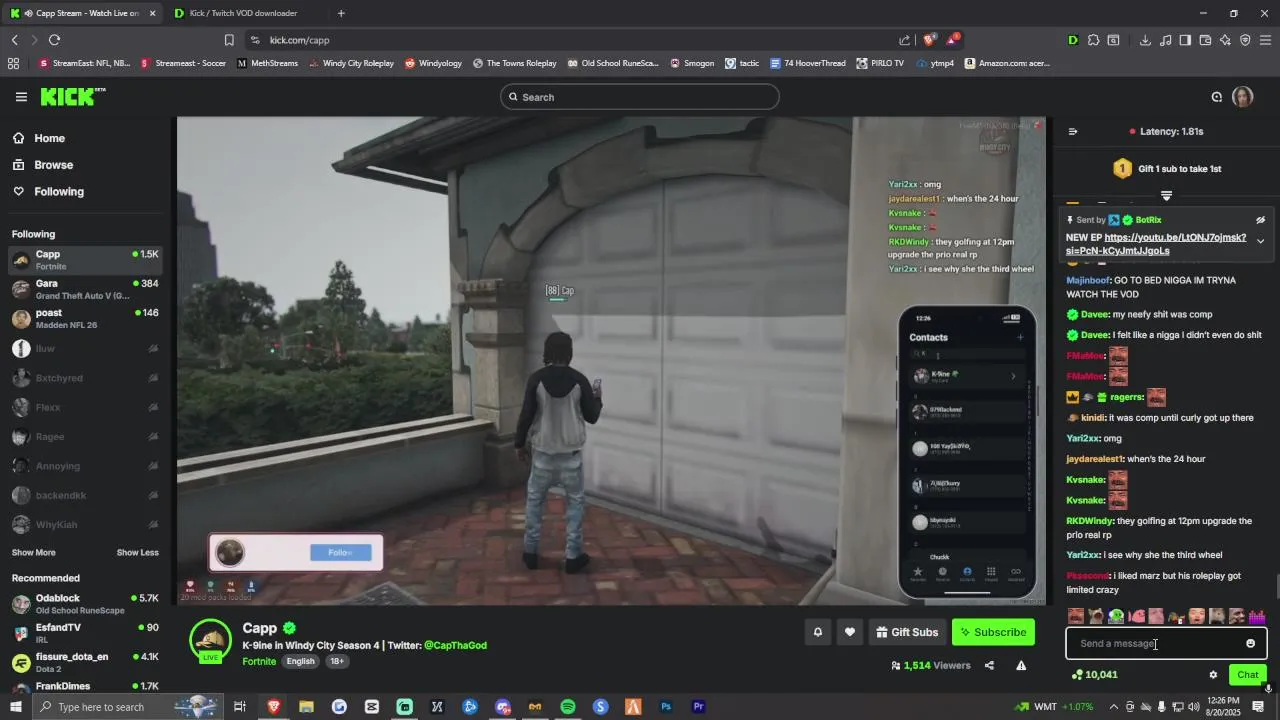Click the Gift Subs button
Screen dimensions: 1280x720
click(x=907, y=632)
